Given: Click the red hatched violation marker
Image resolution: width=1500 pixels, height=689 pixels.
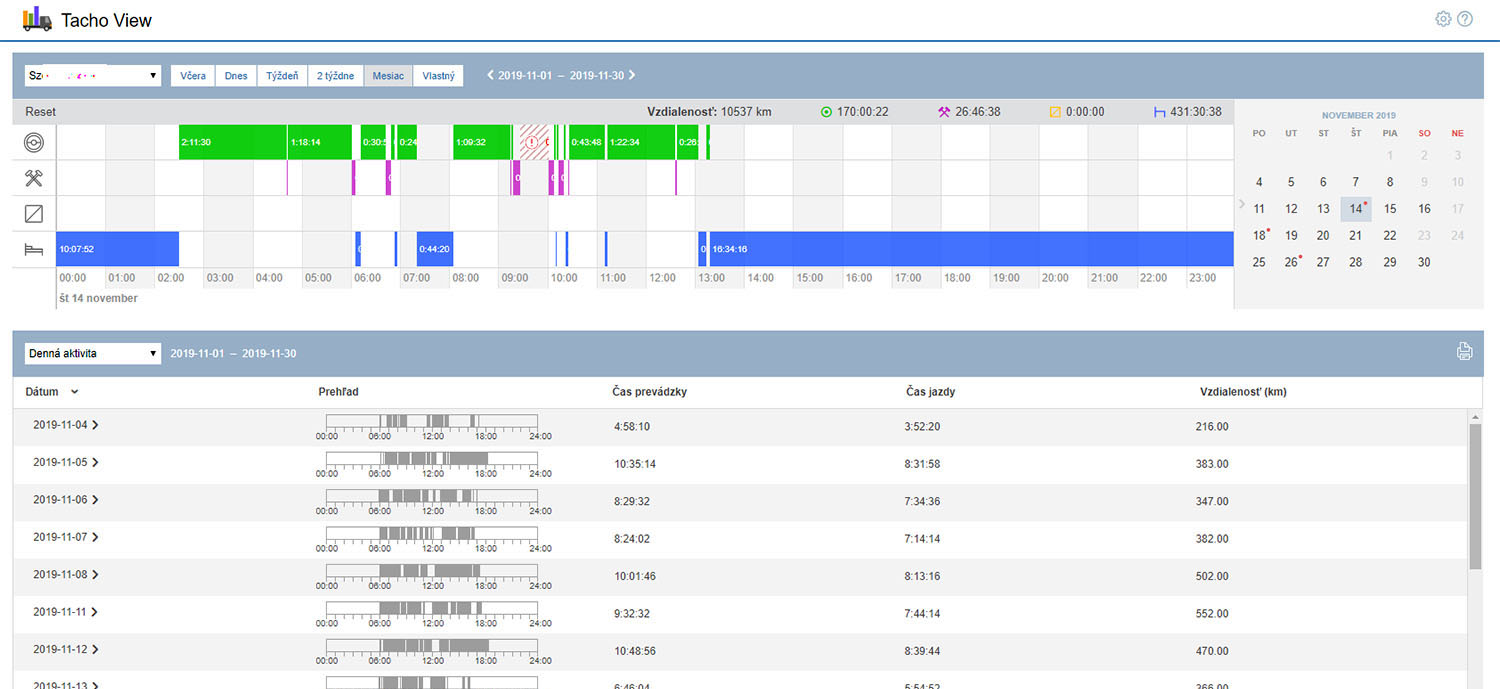Looking at the screenshot, I should pyautogui.click(x=534, y=142).
